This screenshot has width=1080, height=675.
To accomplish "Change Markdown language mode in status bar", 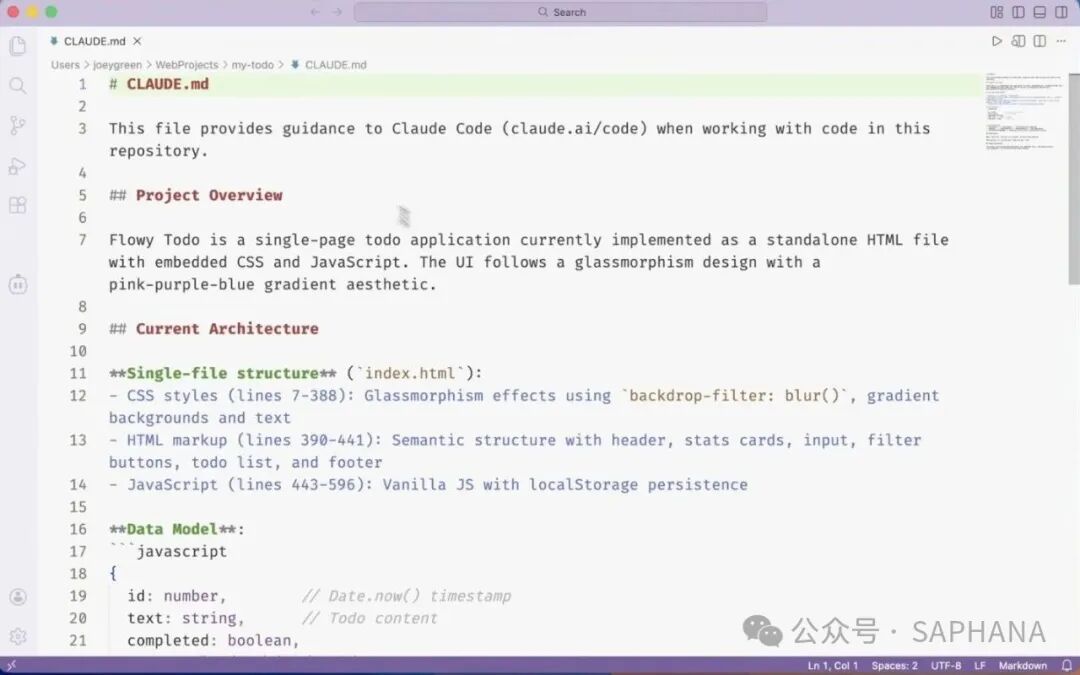I will click(1022, 665).
